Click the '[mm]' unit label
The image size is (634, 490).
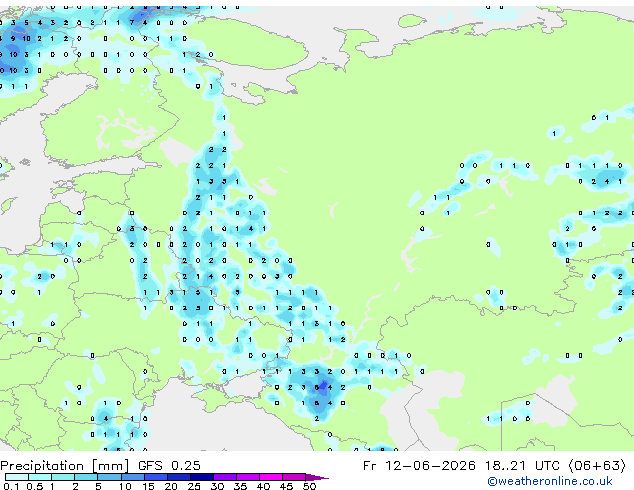(x=111, y=466)
